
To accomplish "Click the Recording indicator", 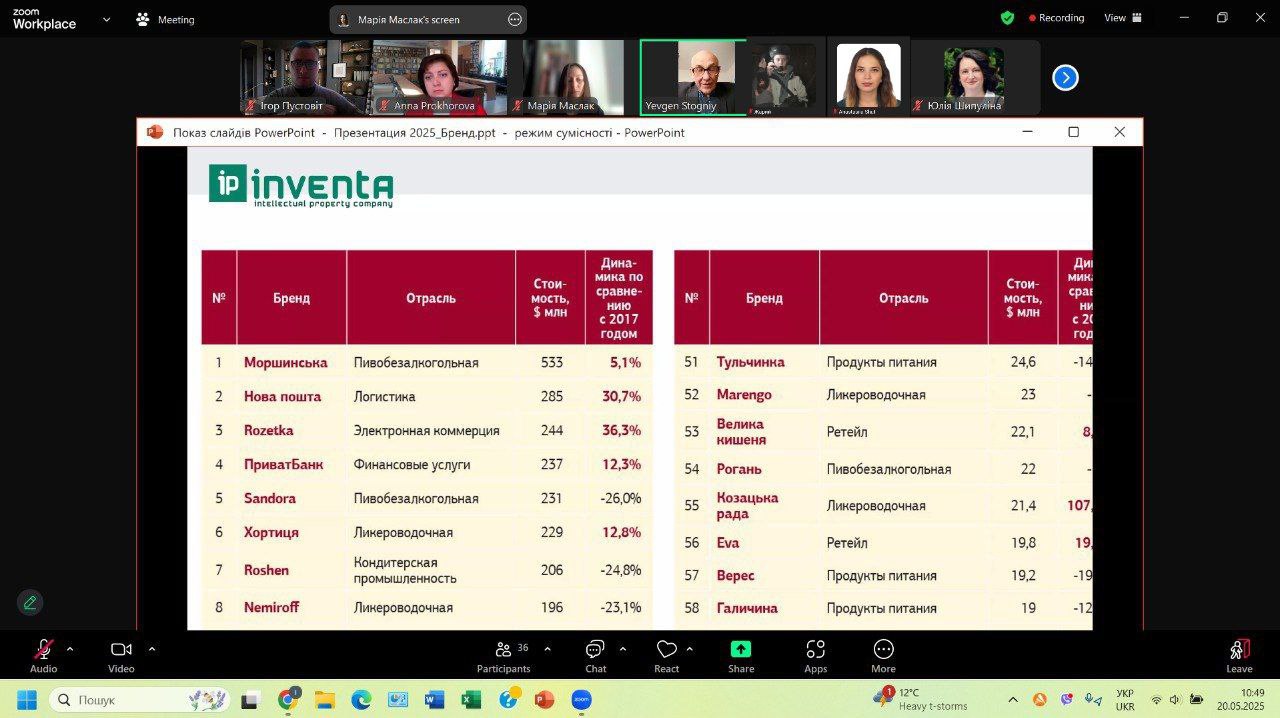I will (1056, 18).
